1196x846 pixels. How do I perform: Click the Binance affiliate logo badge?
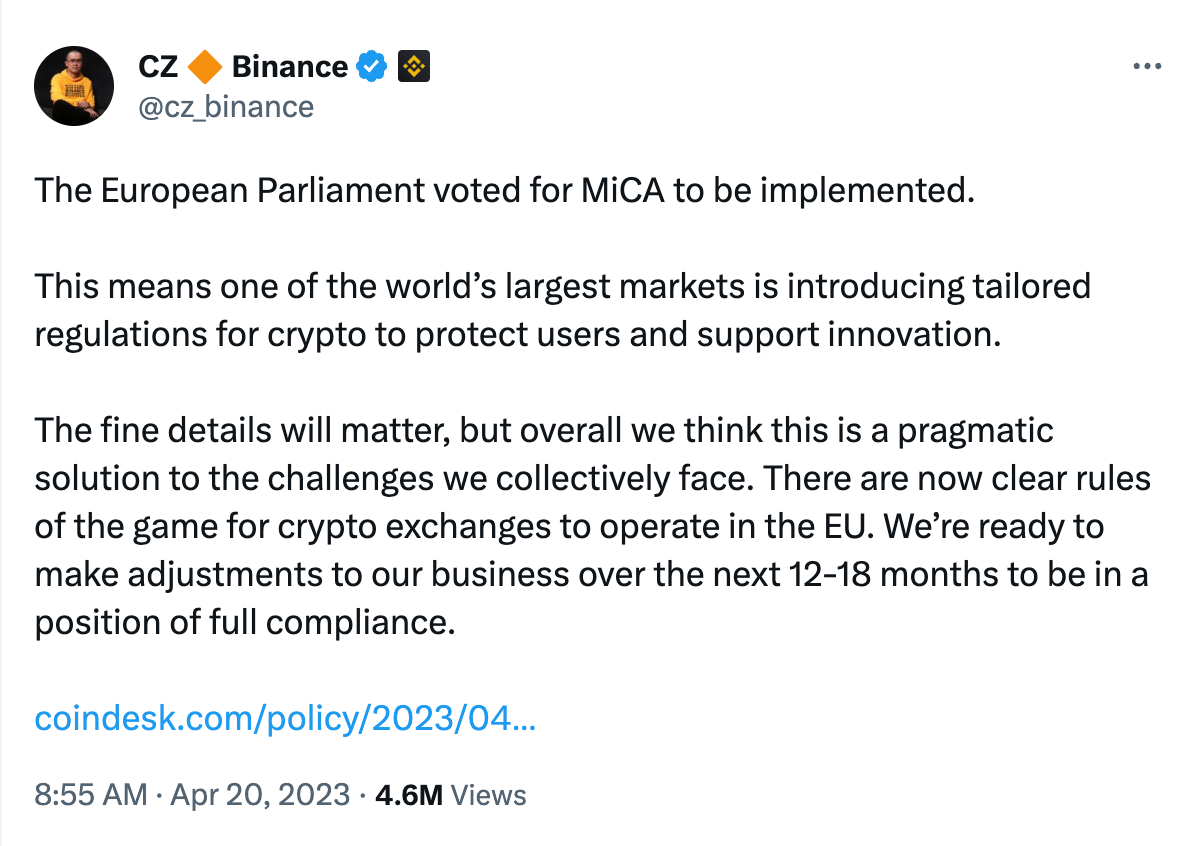tap(413, 67)
